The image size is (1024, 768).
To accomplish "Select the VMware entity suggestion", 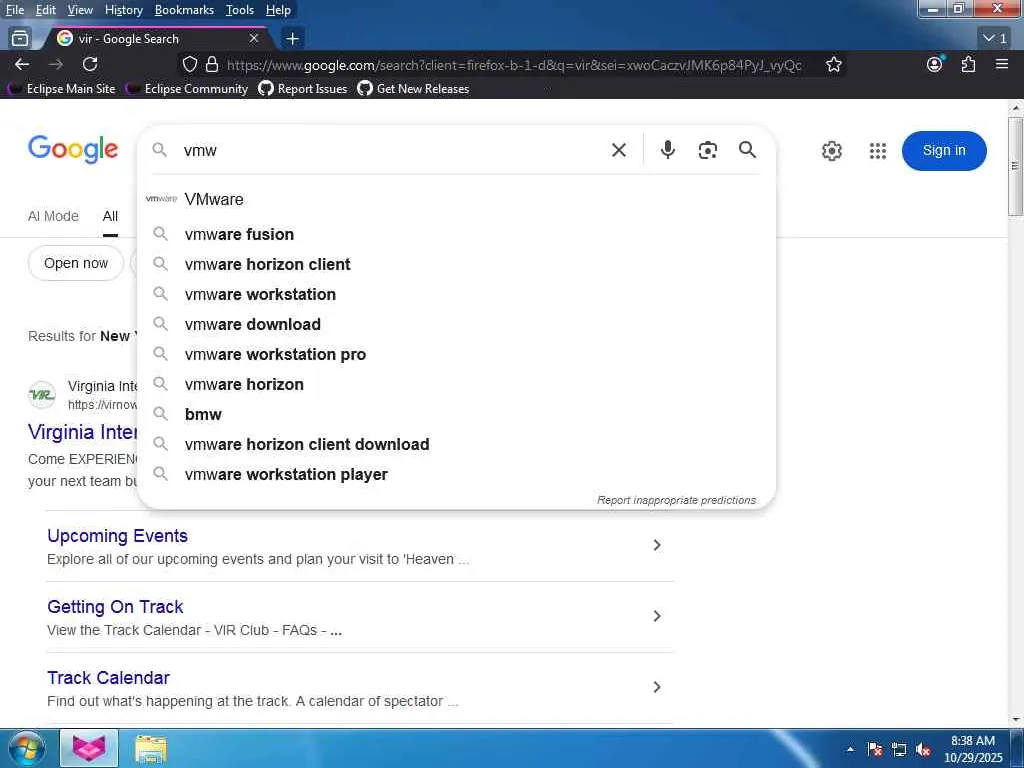I will pos(456,199).
